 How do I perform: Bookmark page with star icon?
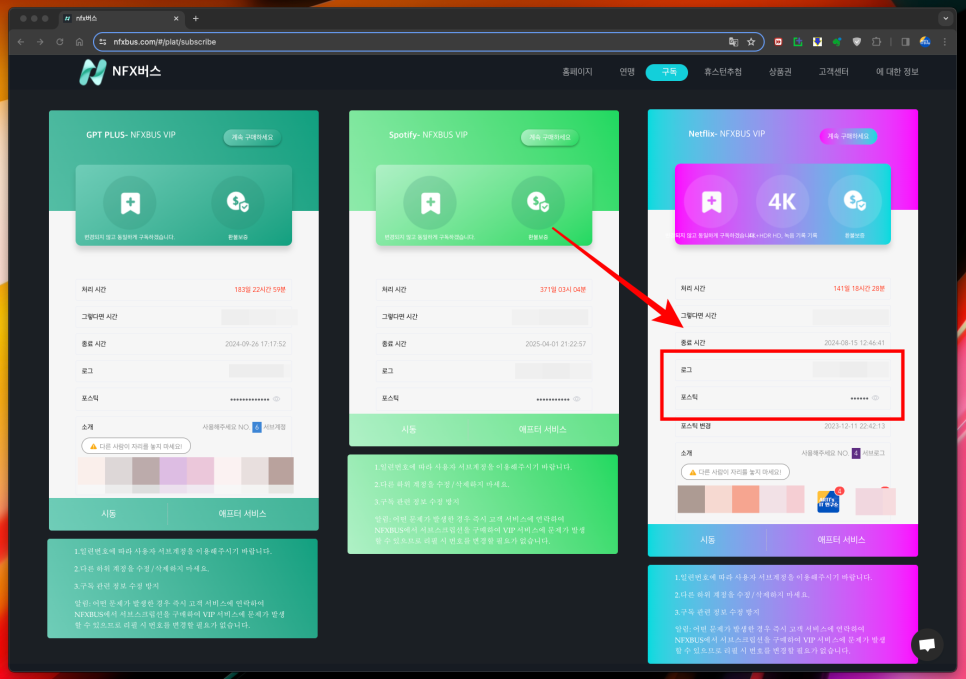[x=751, y=42]
